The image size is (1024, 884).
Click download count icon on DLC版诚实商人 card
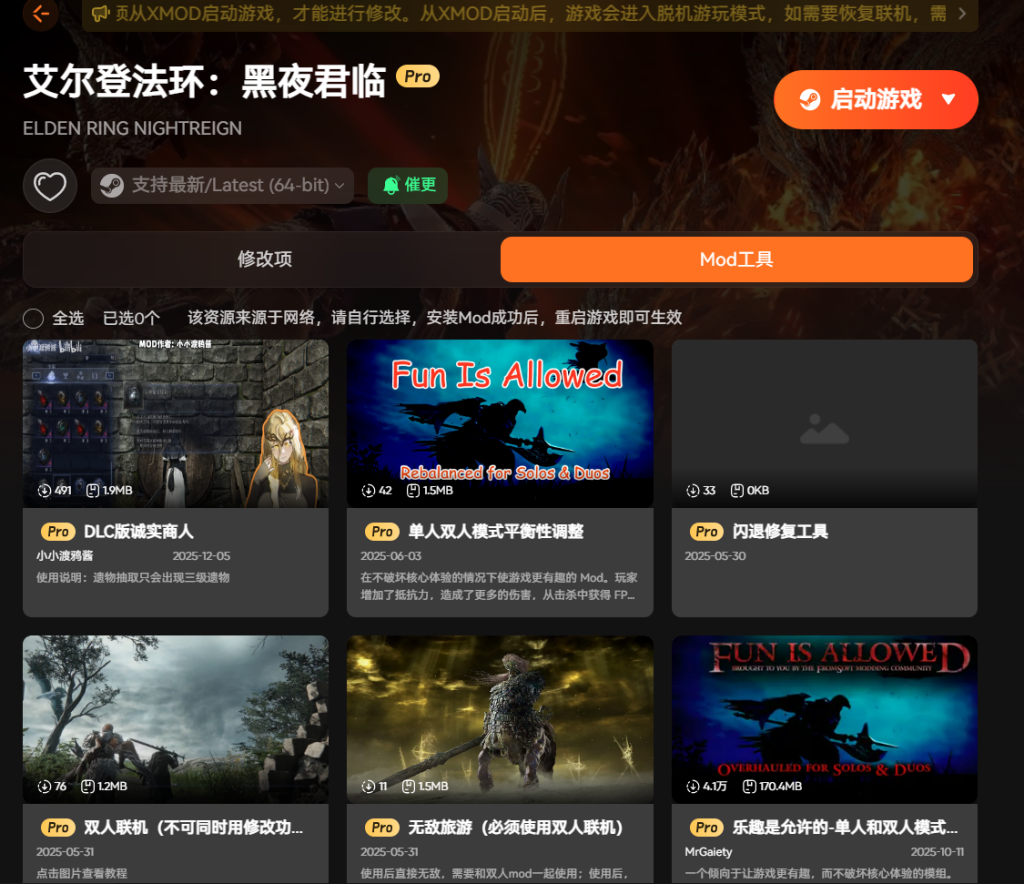coord(44,491)
